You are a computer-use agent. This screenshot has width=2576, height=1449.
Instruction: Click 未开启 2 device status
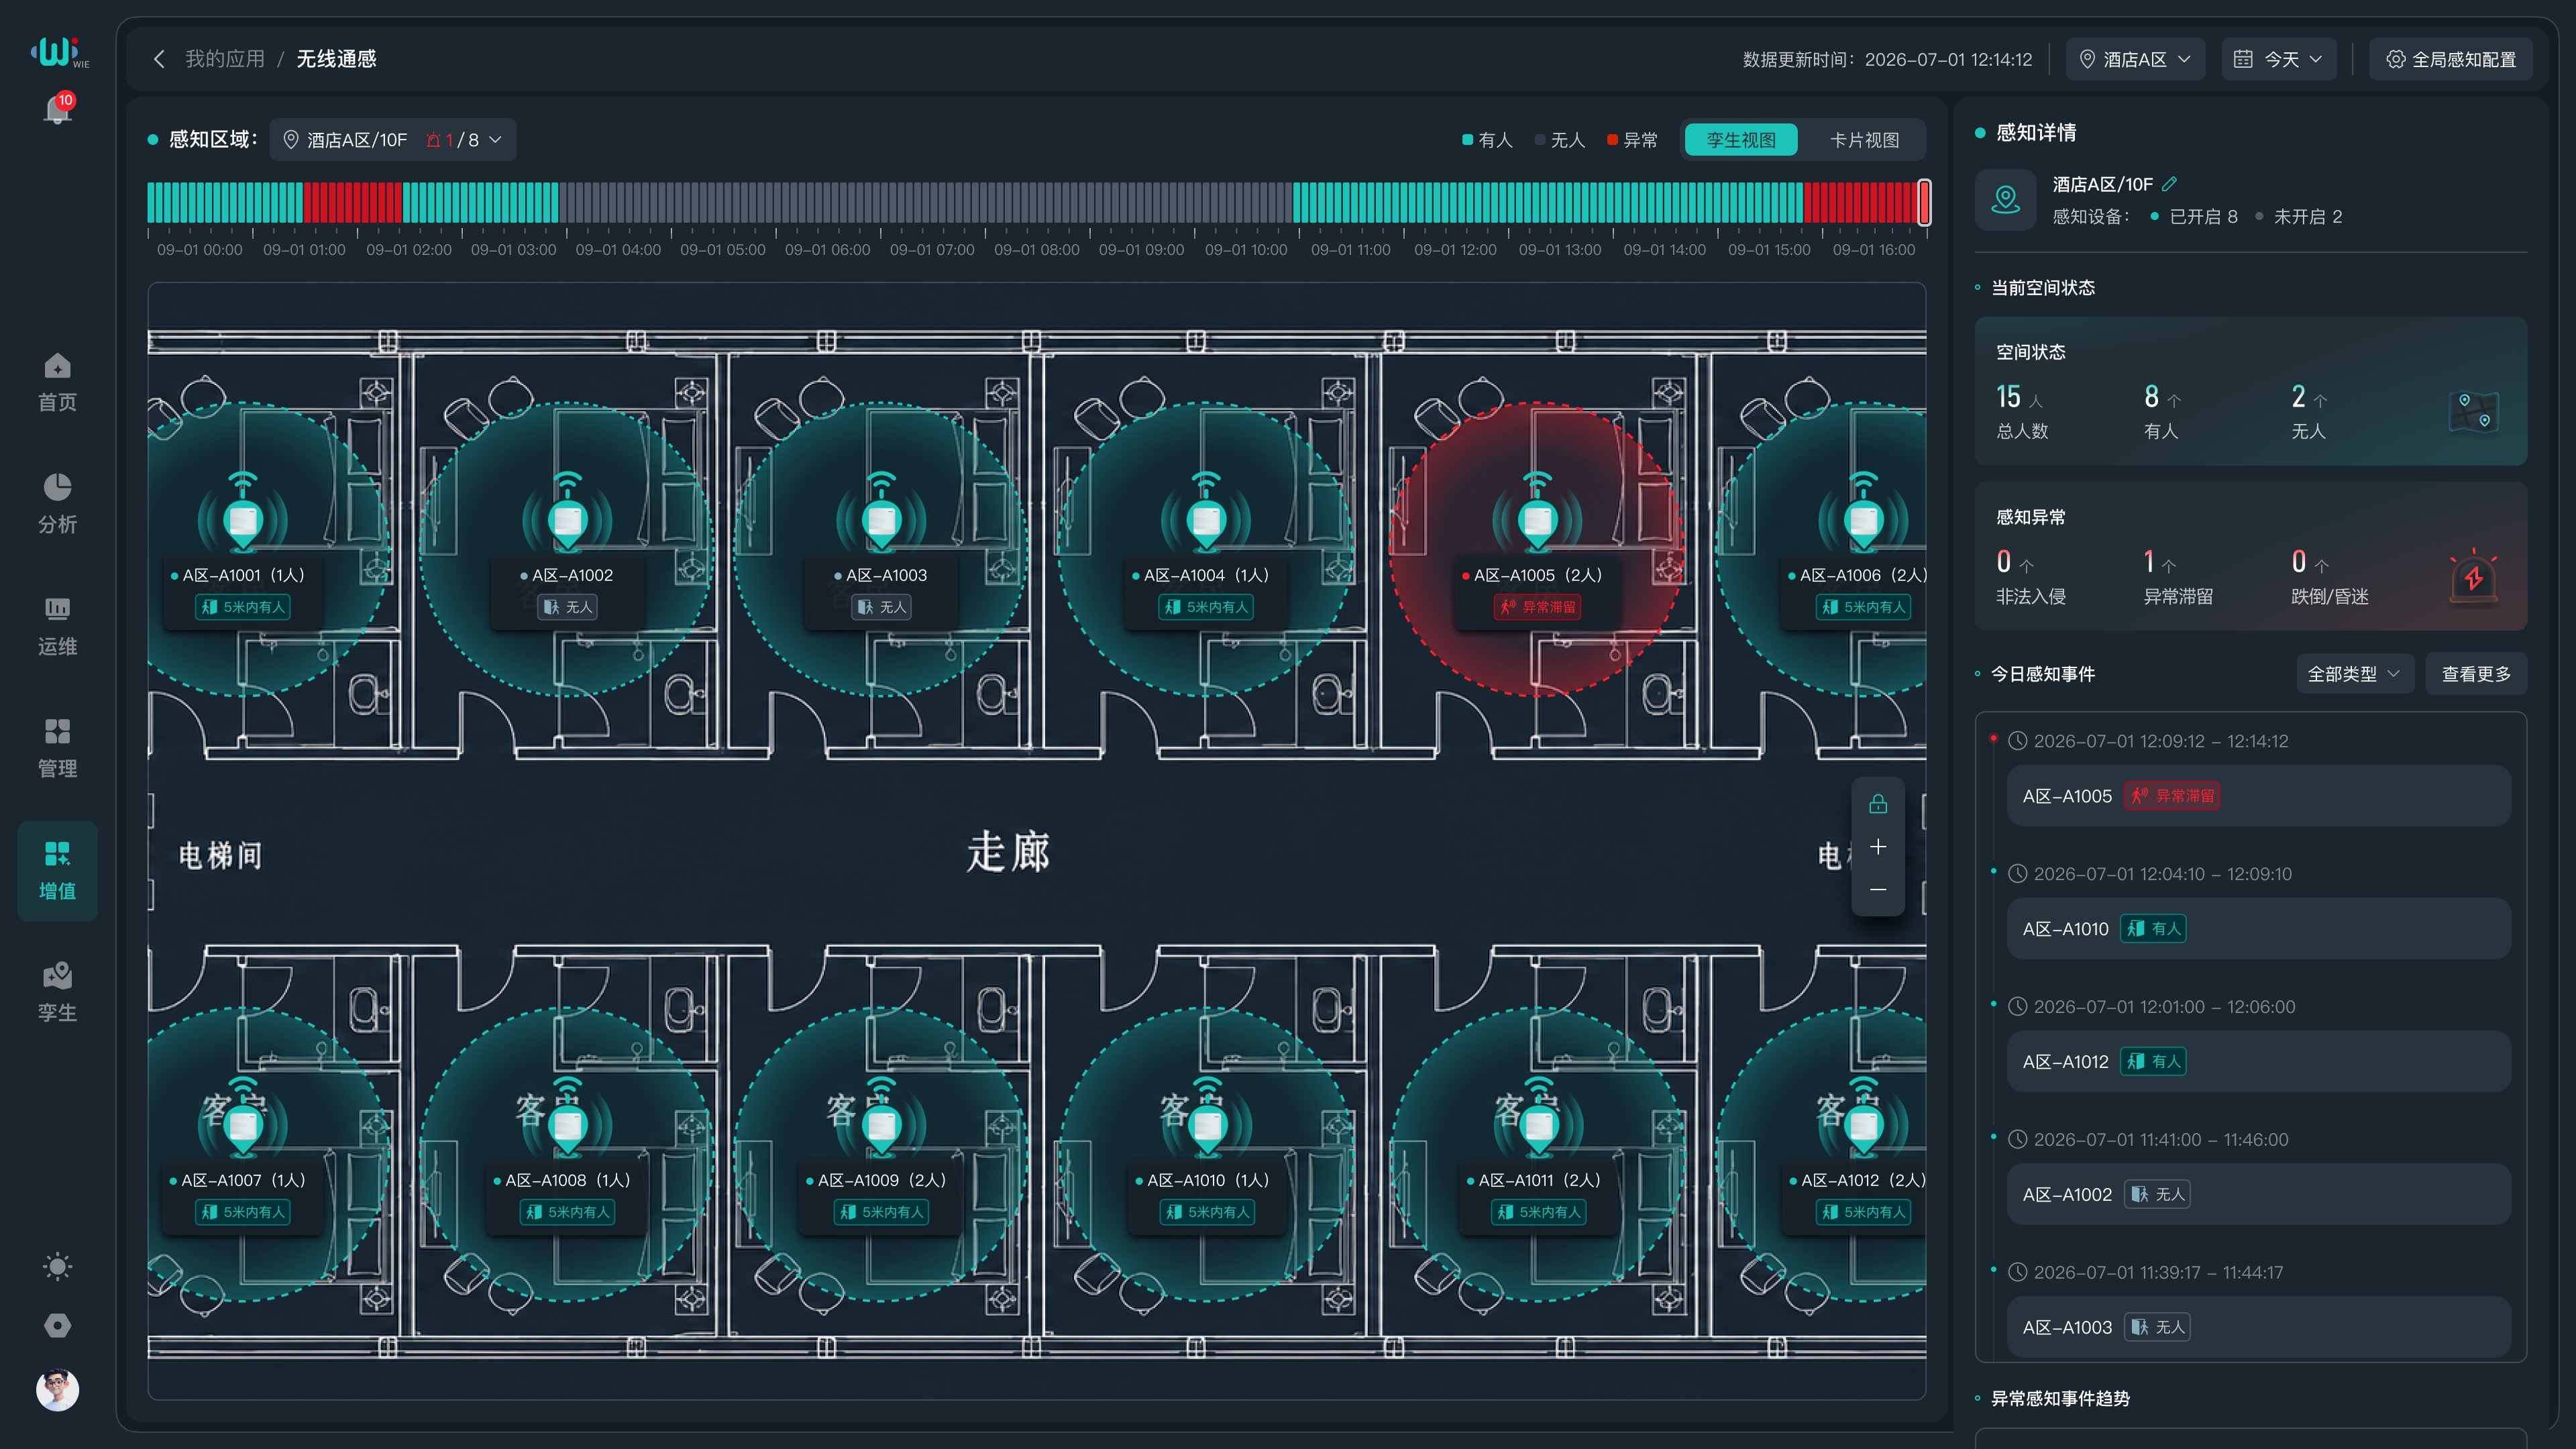(2298, 217)
